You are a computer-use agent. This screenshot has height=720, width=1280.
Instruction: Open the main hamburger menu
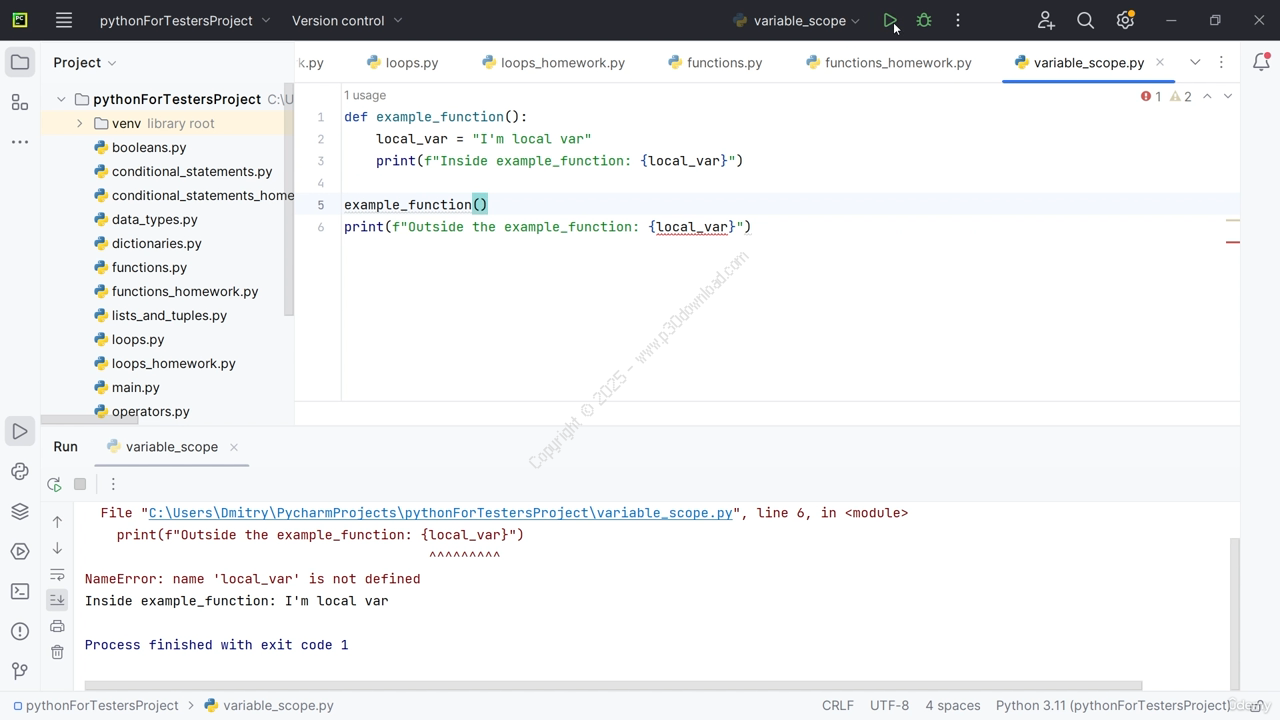[x=64, y=20]
